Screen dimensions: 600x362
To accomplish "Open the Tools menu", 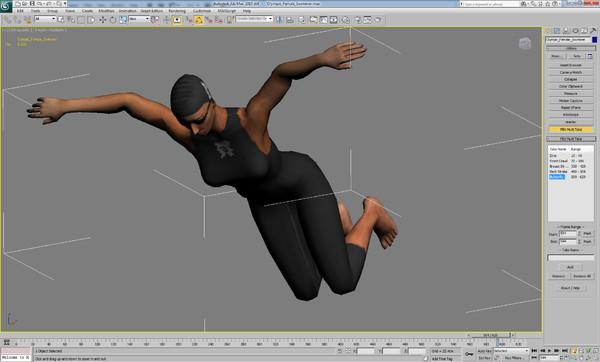I will (x=36, y=11).
